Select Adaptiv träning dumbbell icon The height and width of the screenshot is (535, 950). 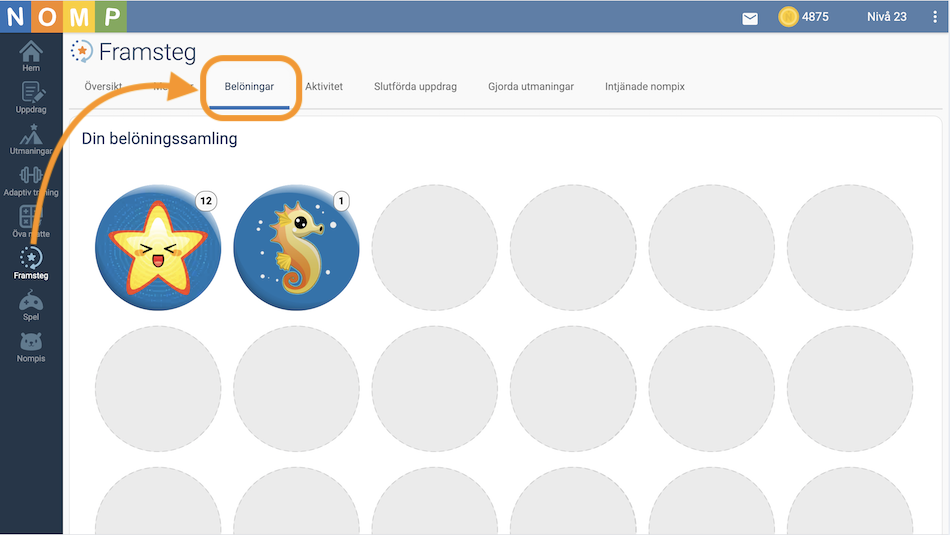tap(31, 180)
